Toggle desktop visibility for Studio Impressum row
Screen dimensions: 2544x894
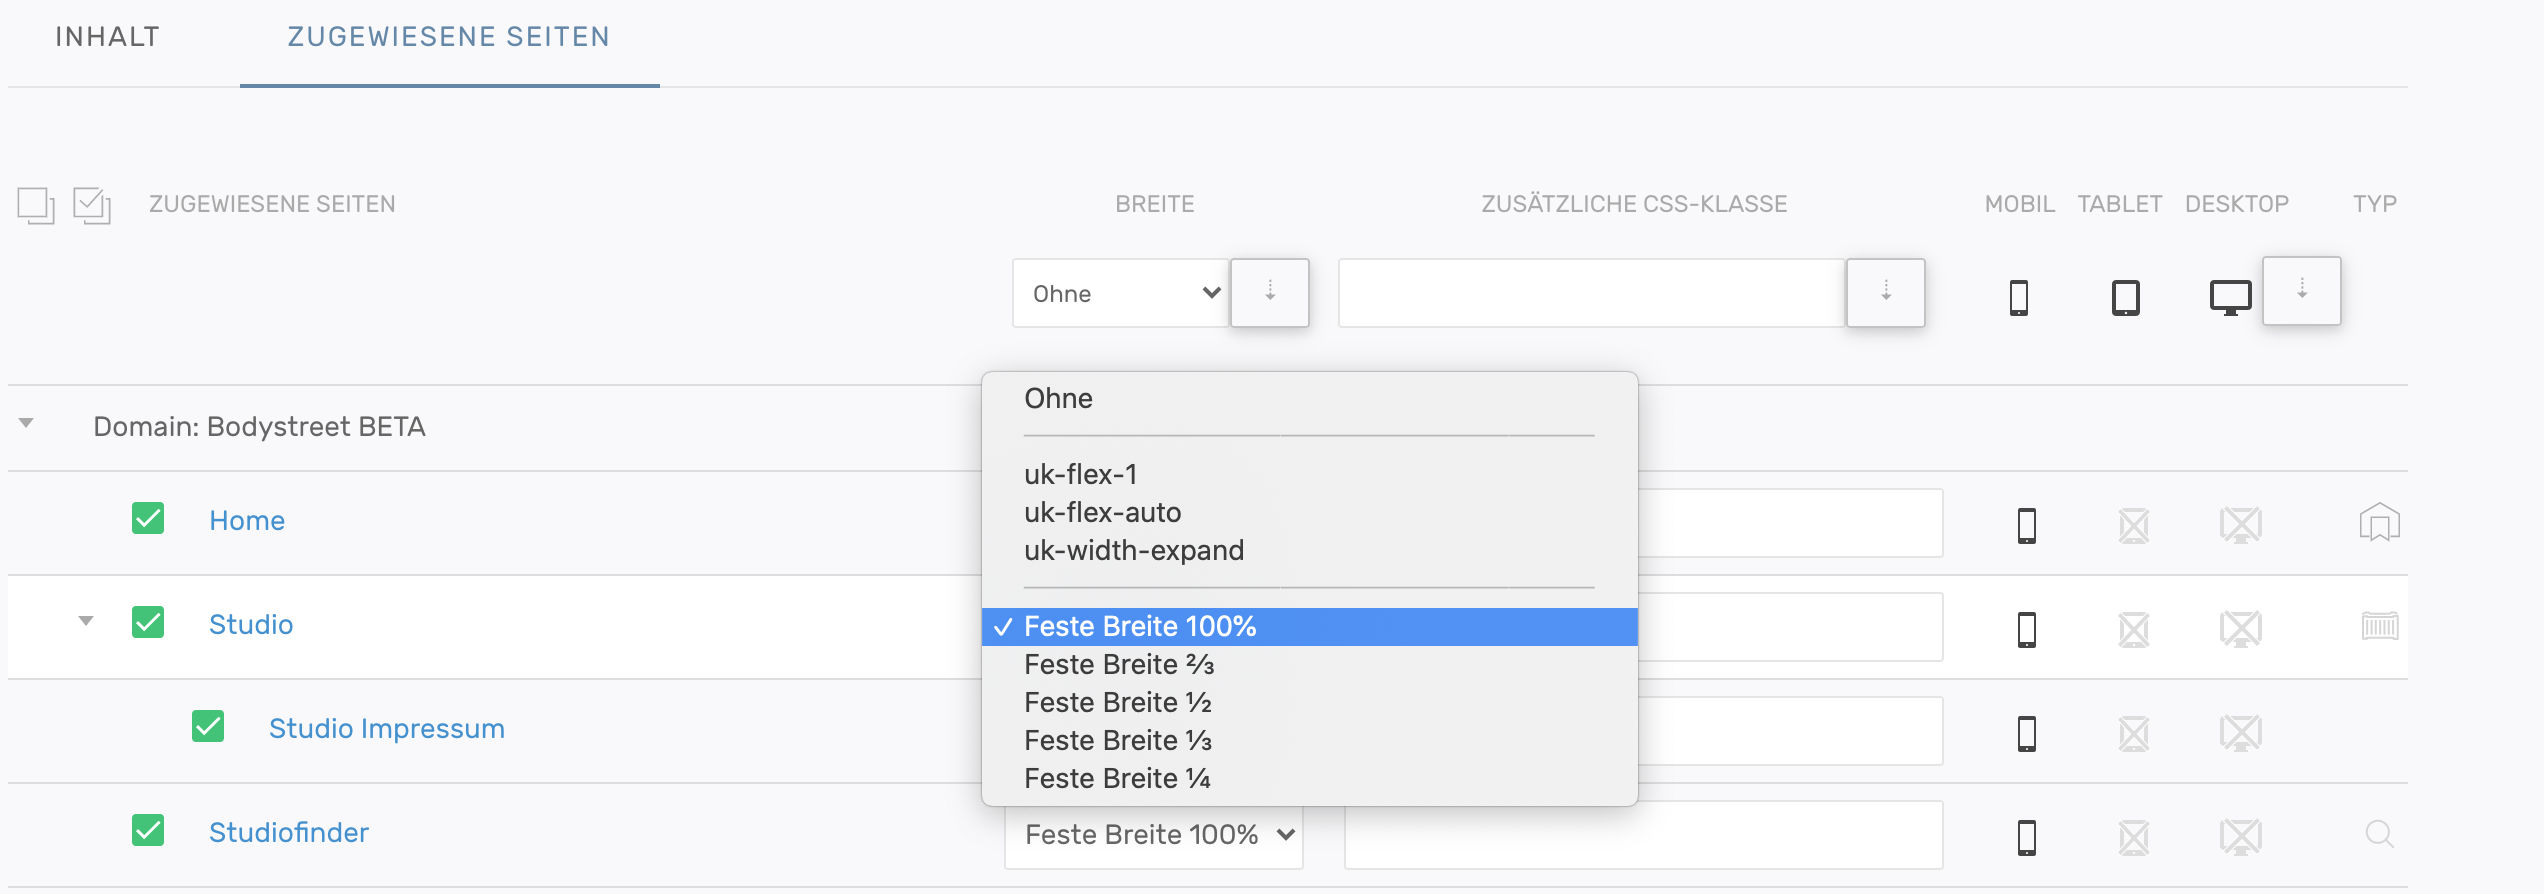tap(2240, 733)
